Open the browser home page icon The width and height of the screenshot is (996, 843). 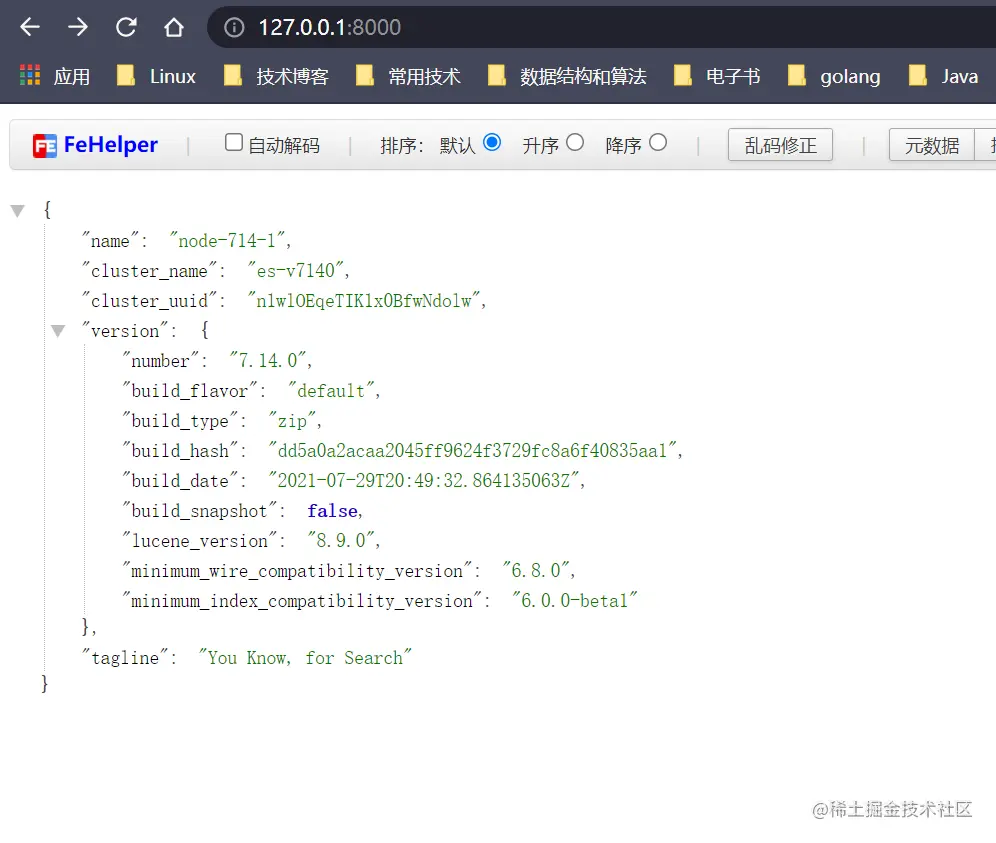tap(173, 27)
